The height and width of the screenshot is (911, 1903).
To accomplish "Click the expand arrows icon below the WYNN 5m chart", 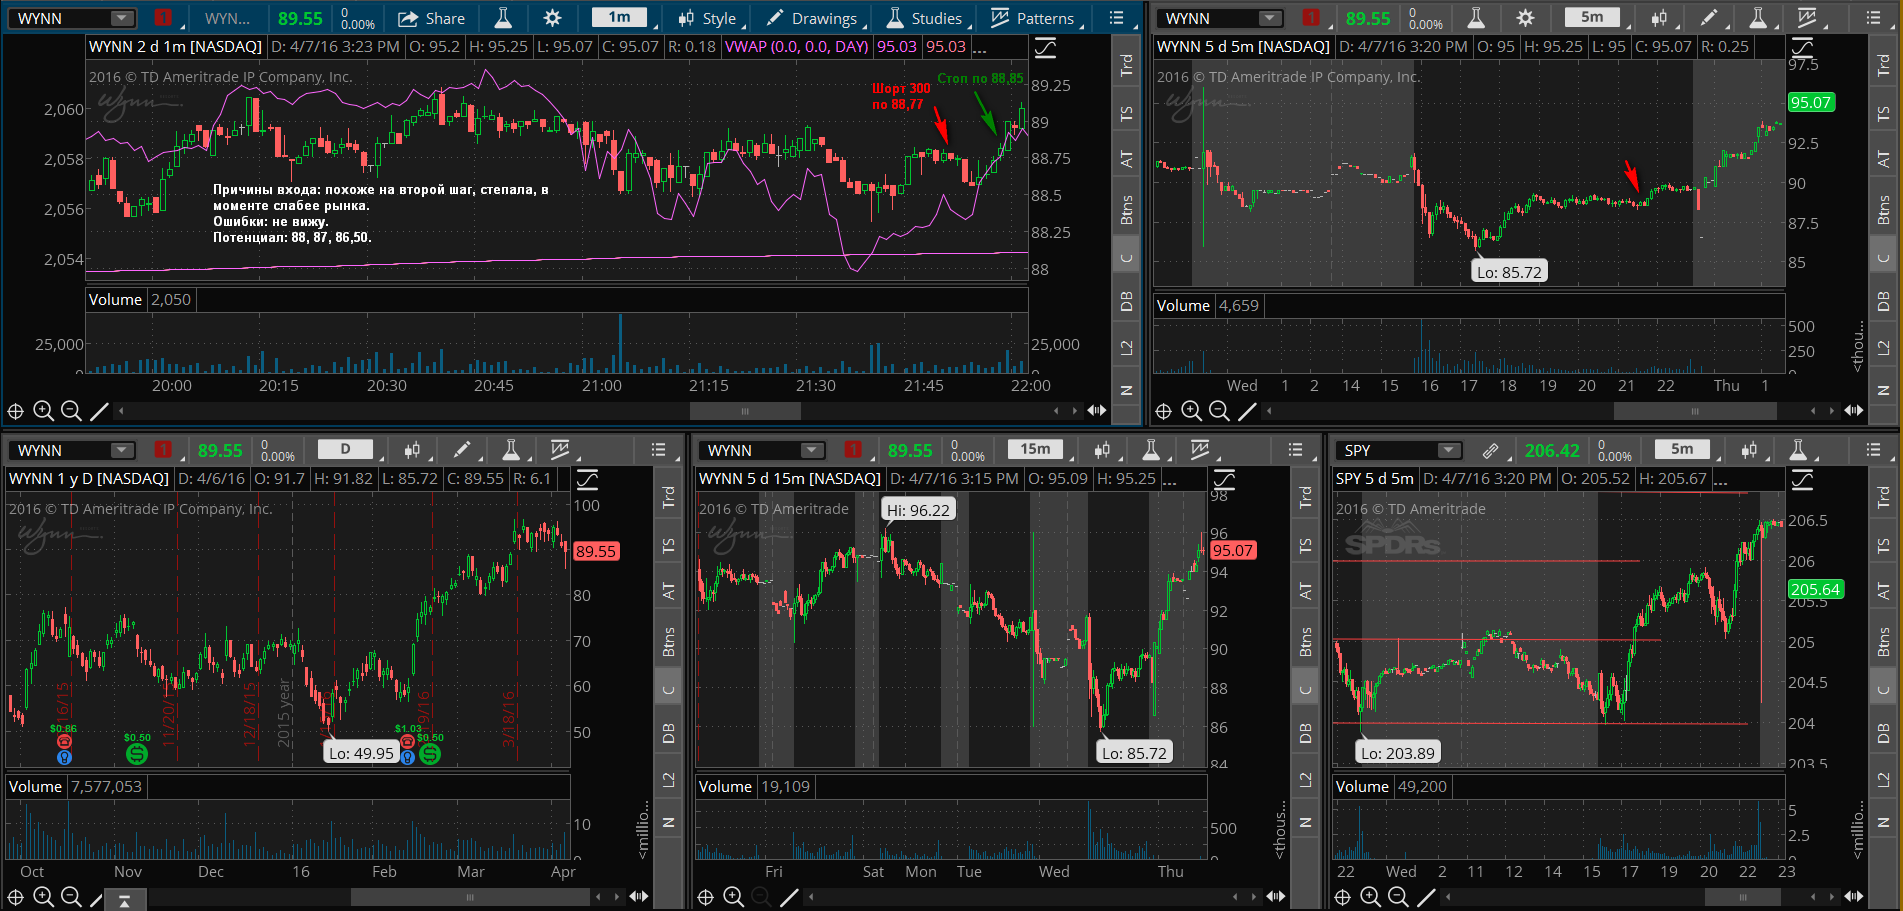I will click(1854, 410).
